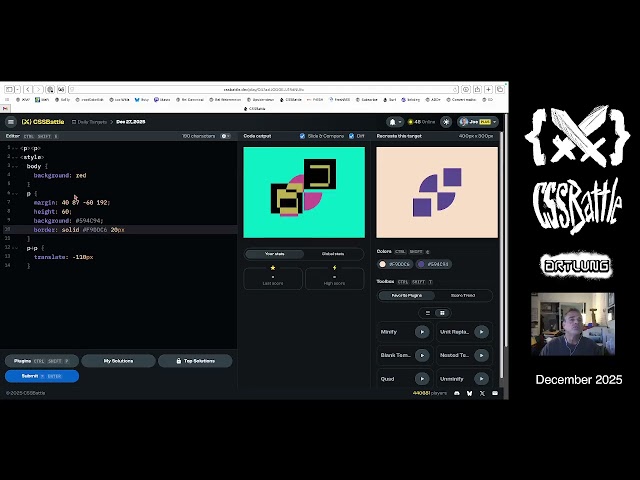This screenshot has width=640, height=480.
Task: Open the email icon in footer
Action: (x=495, y=393)
